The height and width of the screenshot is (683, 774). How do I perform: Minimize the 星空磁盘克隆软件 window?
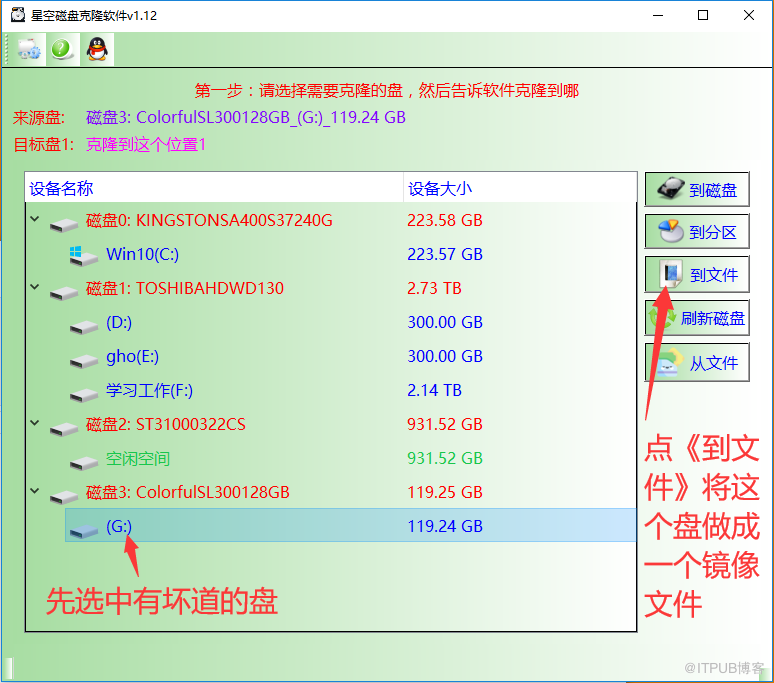658,15
